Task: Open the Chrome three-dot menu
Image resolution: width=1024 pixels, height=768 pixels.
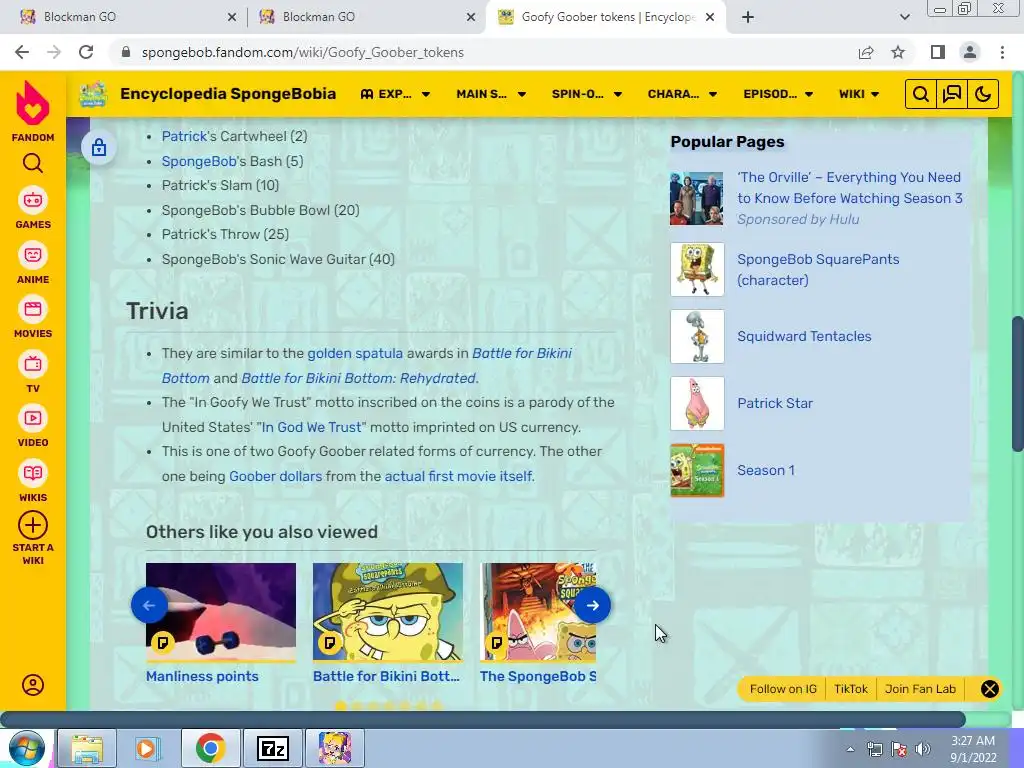Action: pyautogui.click(x=1002, y=52)
